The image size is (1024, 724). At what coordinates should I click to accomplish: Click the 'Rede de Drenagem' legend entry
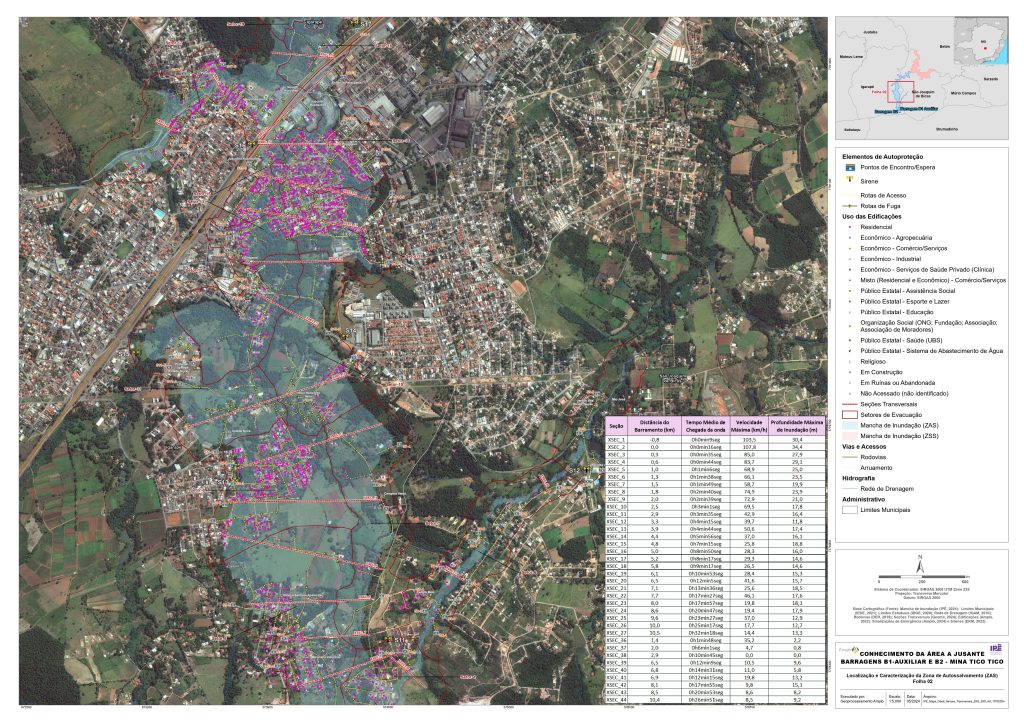[x=887, y=489]
